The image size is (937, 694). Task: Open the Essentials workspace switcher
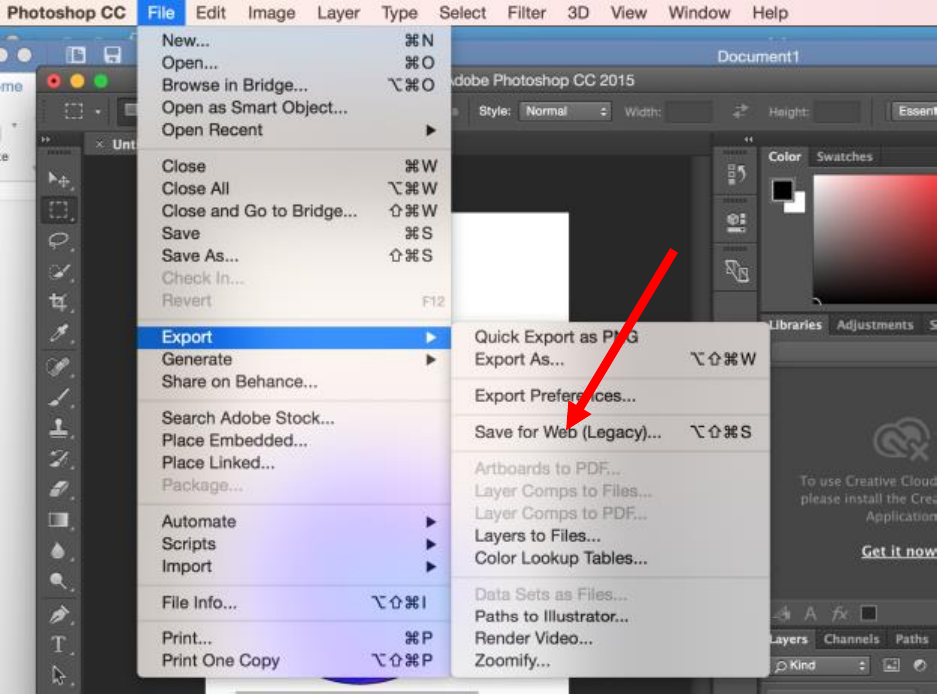(914, 111)
